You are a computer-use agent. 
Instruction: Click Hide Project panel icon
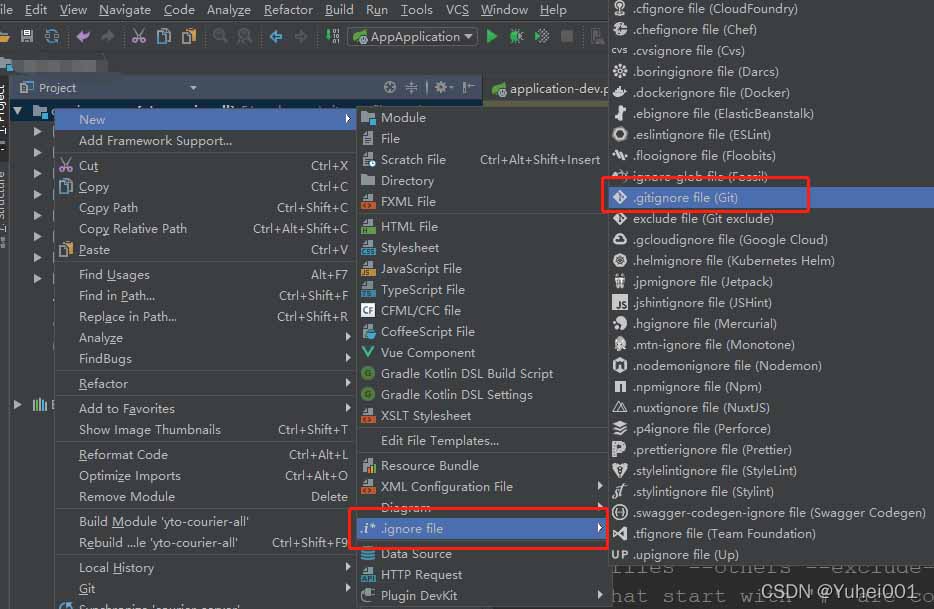click(468, 88)
